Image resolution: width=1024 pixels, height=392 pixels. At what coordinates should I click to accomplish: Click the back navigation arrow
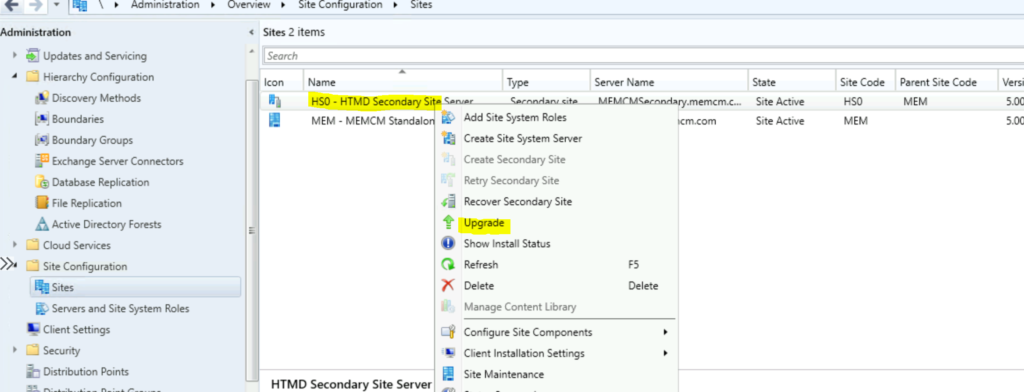pos(11,5)
